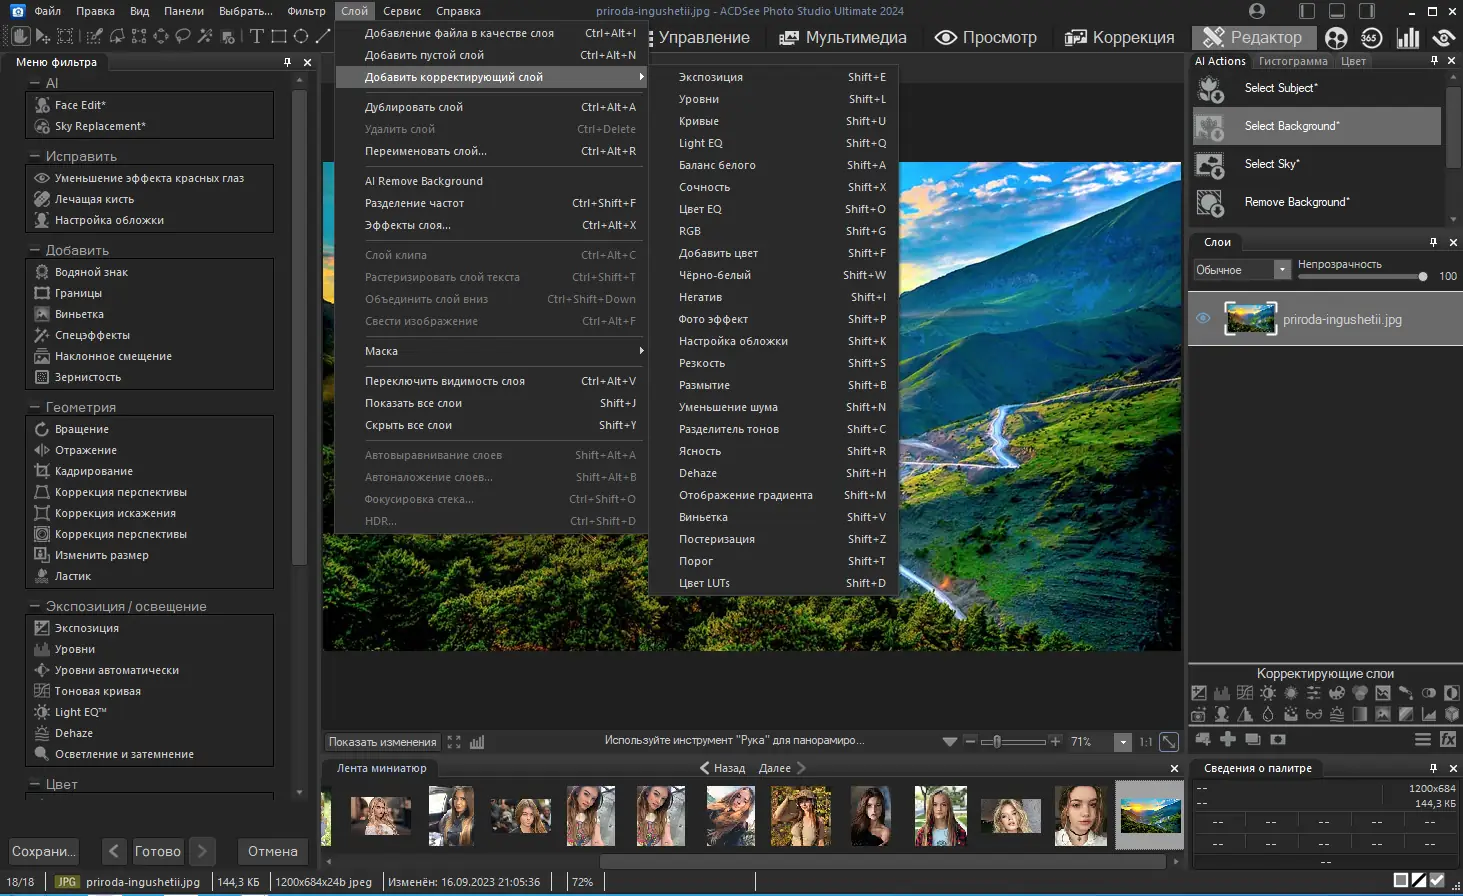Viewport: 1463px width, 896px height.
Task: Choose Кривые from adjustment layer submenu
Action: tap(700, 121)
